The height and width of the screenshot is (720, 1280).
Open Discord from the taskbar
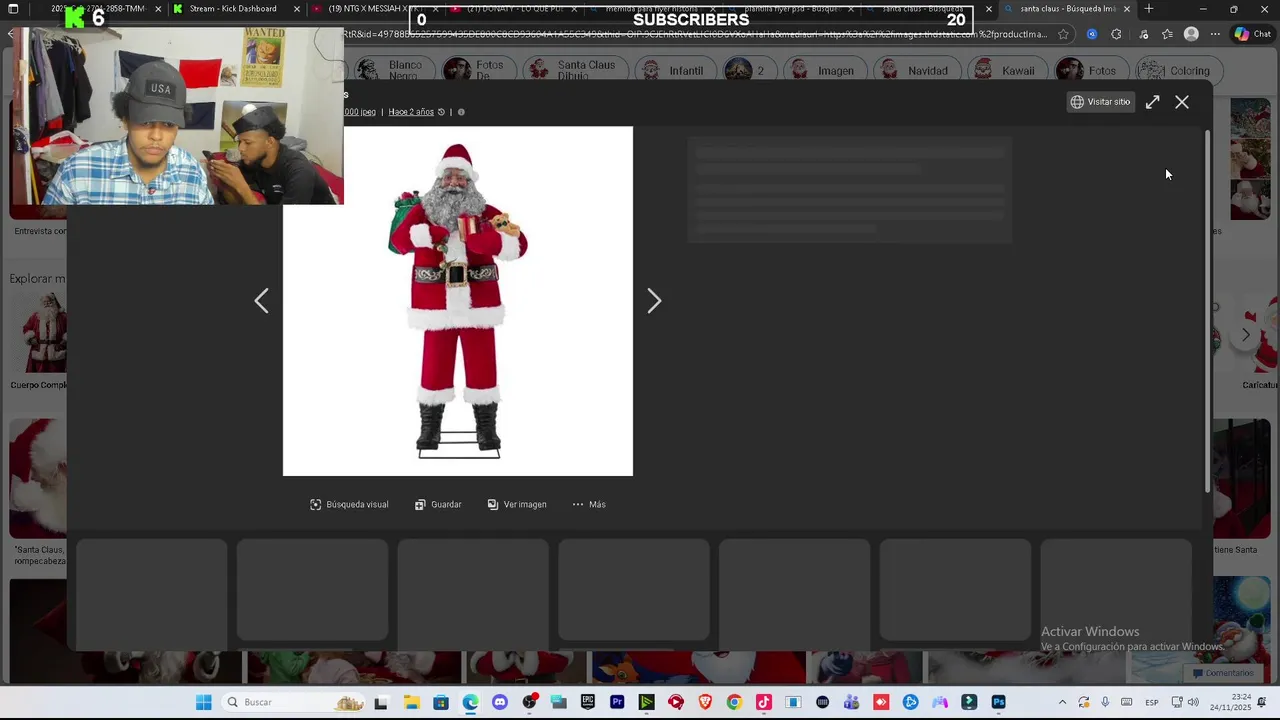coord(500,702)
